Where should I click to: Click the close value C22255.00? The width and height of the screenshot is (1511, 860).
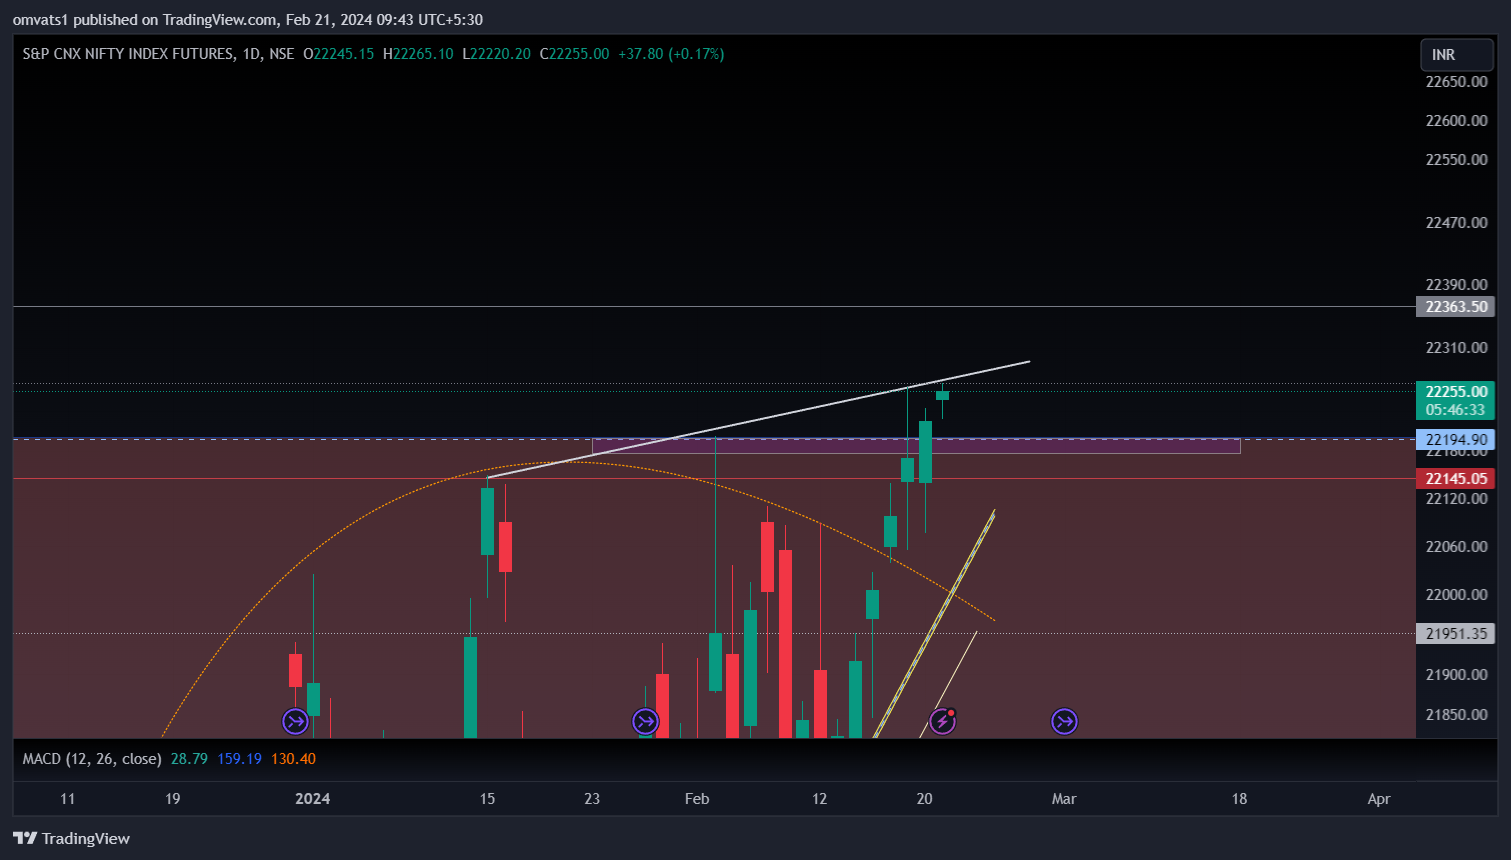pyautogui.click(x=574, y=54)
